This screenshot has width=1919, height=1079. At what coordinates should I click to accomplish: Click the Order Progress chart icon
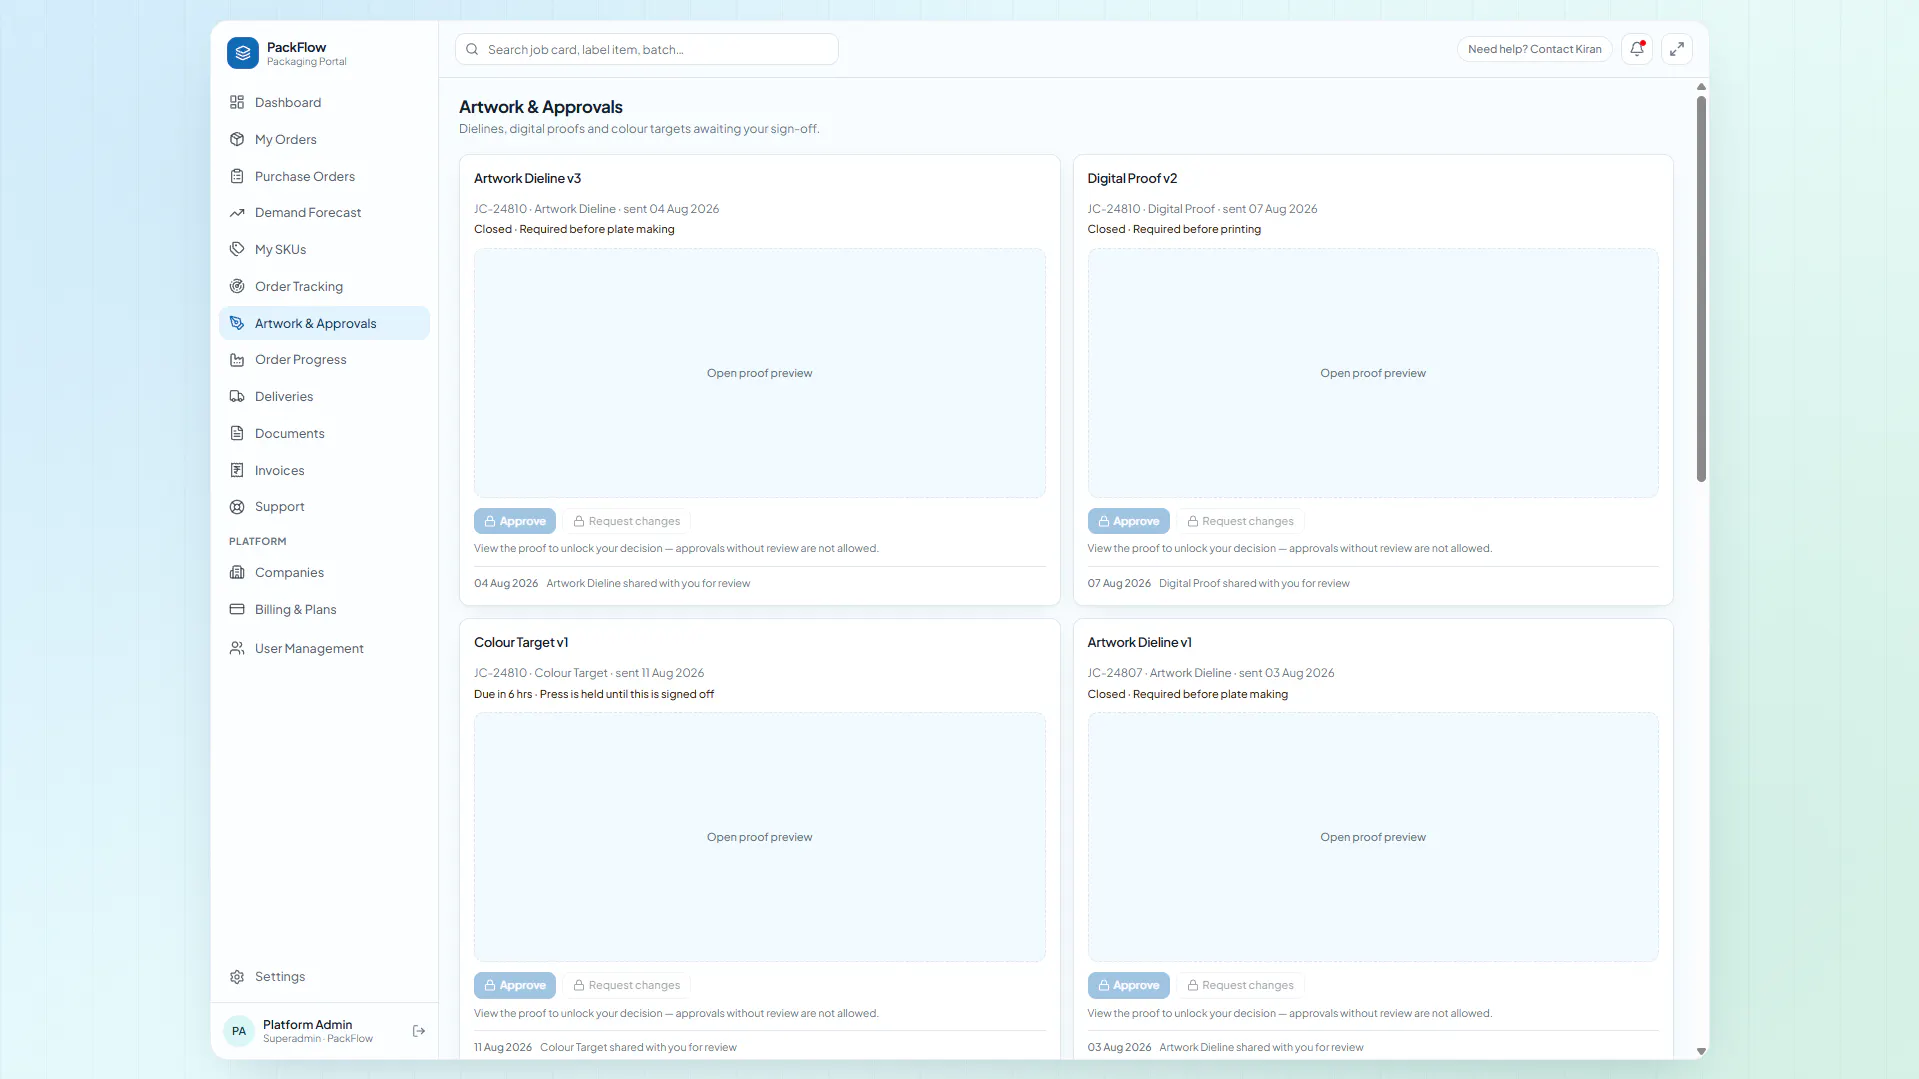(237, 360)
